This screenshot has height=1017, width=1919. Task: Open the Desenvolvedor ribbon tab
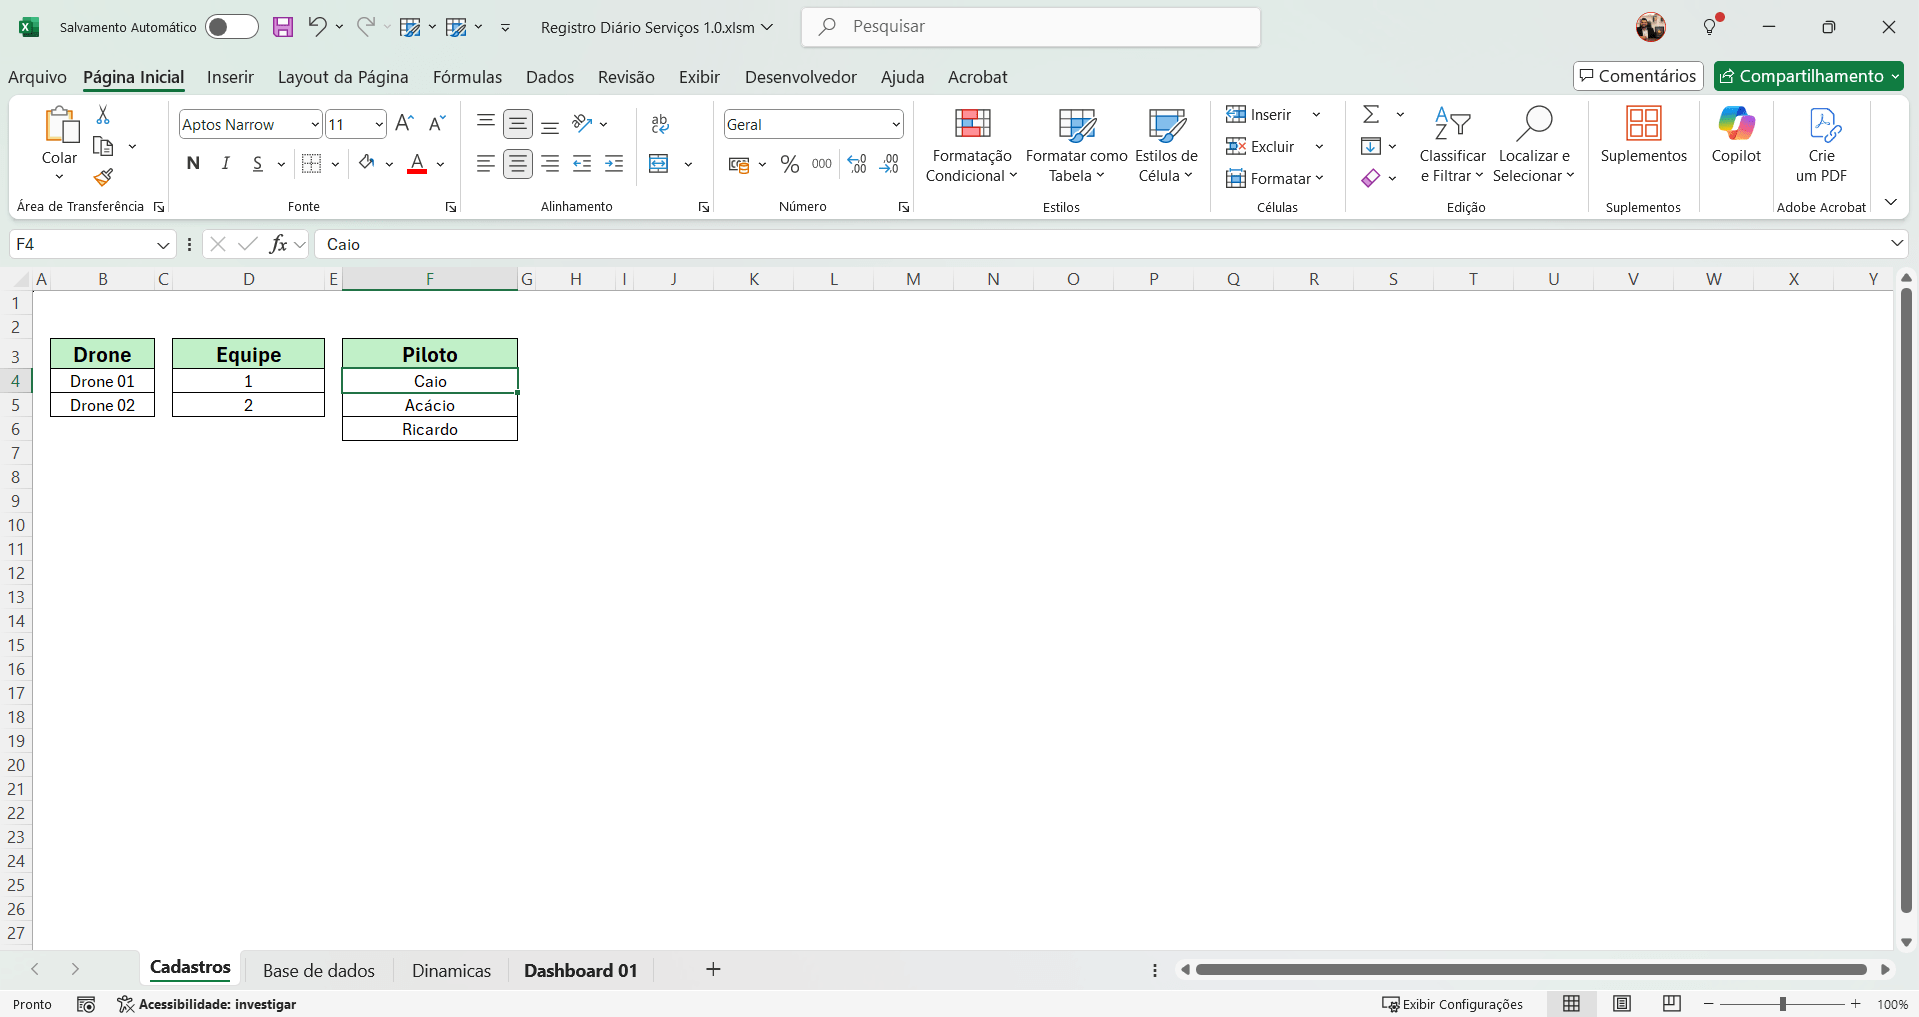tap(800, 77)
